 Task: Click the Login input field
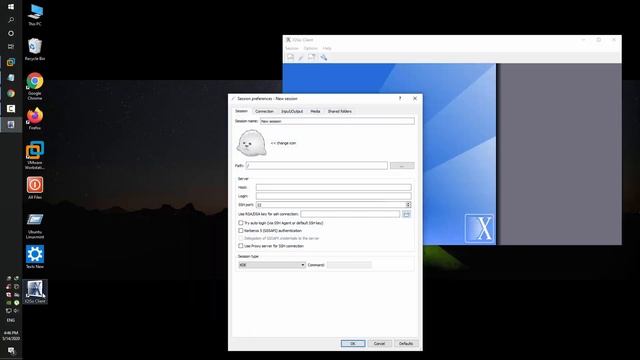[x=333, y=196]
